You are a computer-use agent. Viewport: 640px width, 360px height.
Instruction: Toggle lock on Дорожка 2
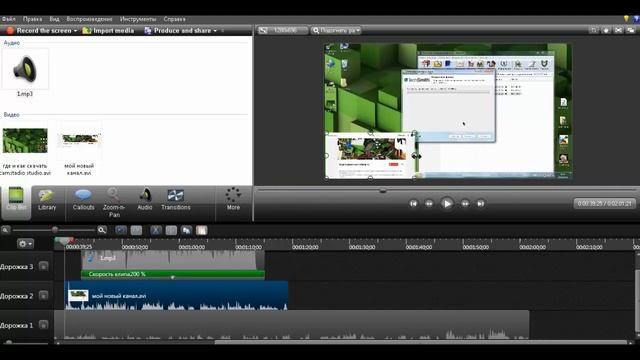[43, 296]
